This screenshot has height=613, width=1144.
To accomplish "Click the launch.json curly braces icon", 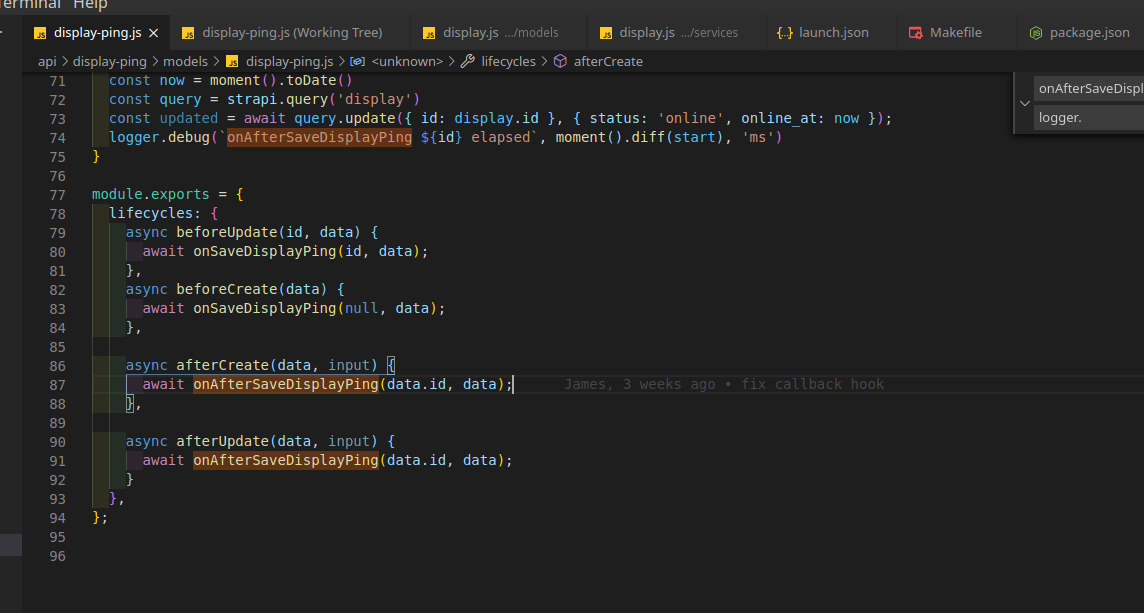I will (x=785, y=33).
